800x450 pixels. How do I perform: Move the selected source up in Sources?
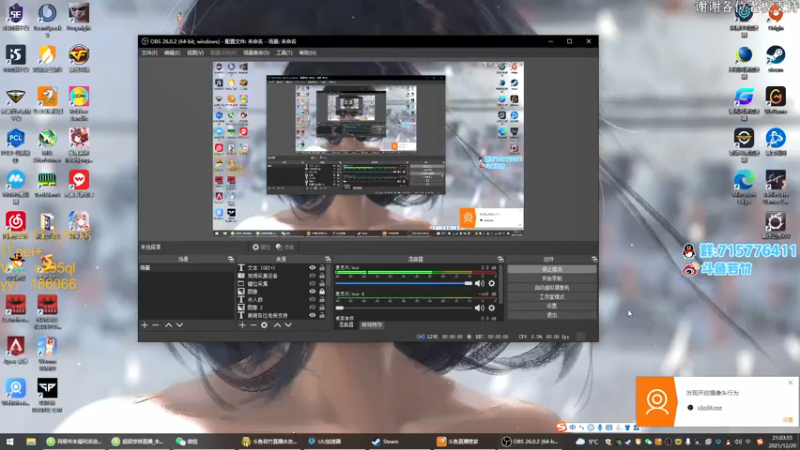click(277, 325)
